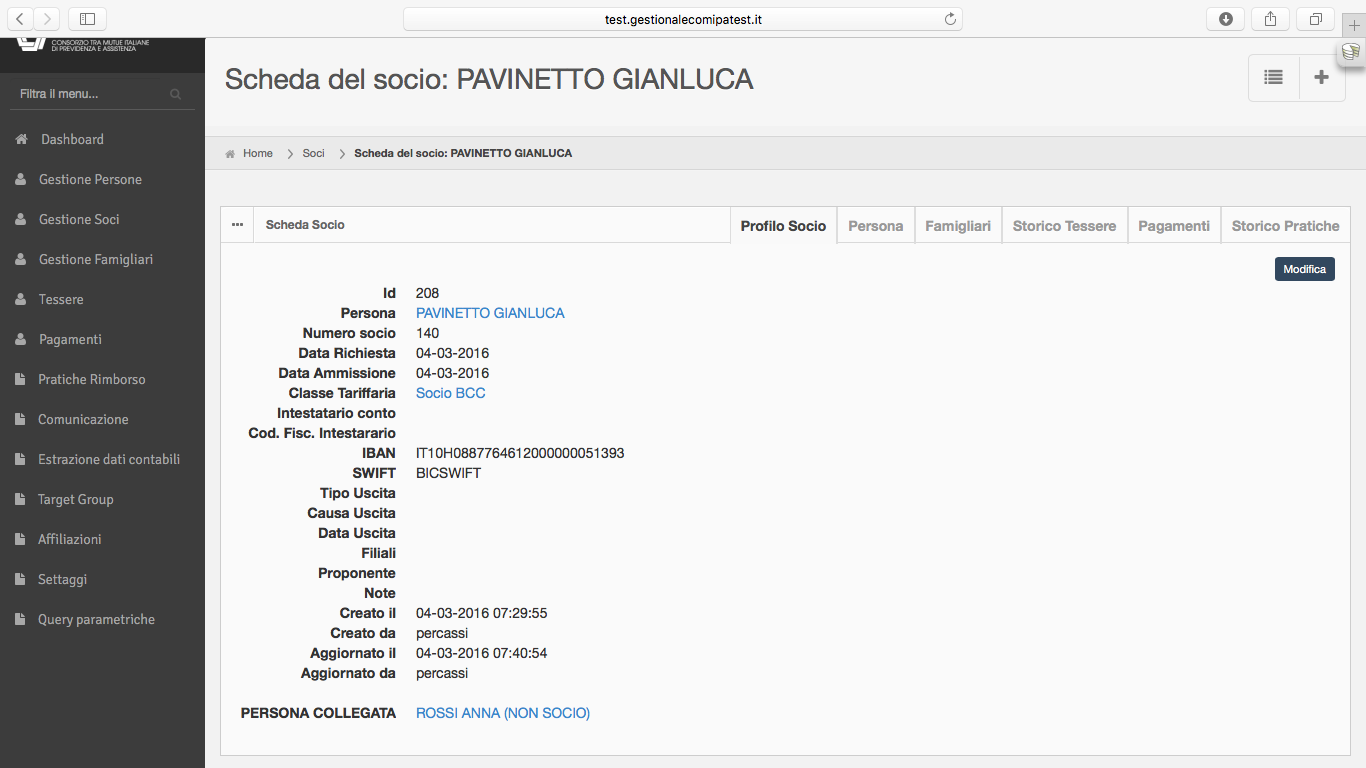Click the Home icon in breadcrumb

(231, 154)
